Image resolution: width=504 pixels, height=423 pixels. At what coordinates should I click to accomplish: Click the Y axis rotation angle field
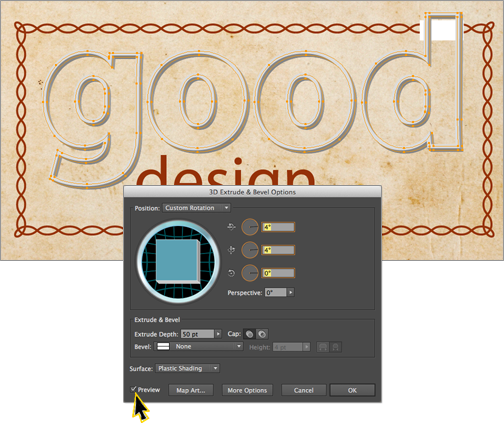point(278,250)
